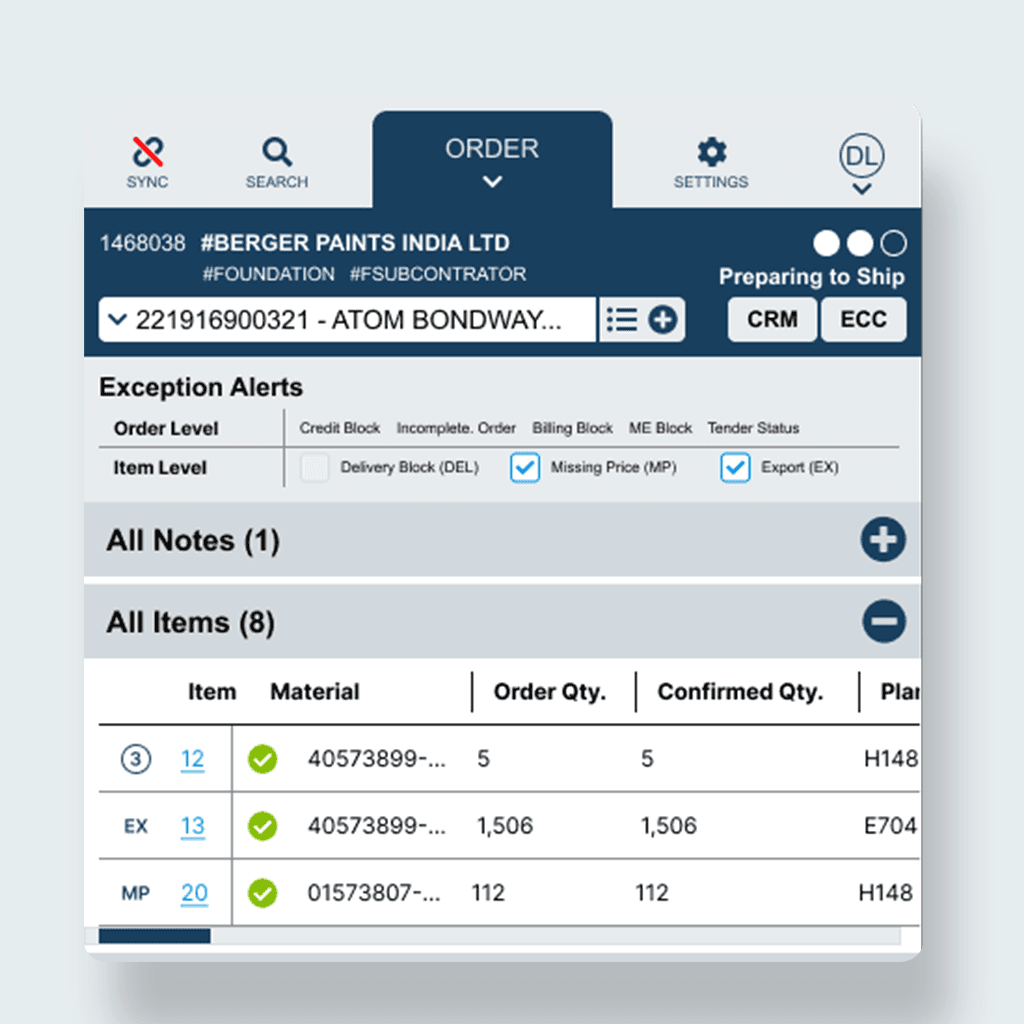1024x1024 pixels.
Task: Click the EX flag on item 13
Action: point(136,826)
